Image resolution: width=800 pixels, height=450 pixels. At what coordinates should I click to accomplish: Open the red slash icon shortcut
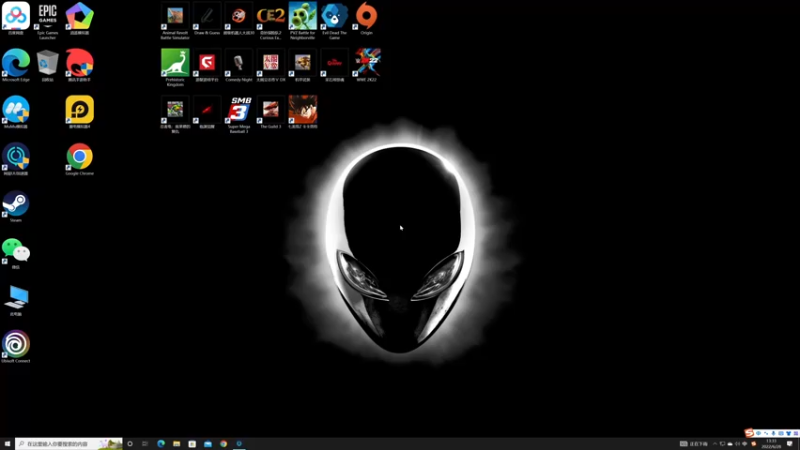(207, 112)
